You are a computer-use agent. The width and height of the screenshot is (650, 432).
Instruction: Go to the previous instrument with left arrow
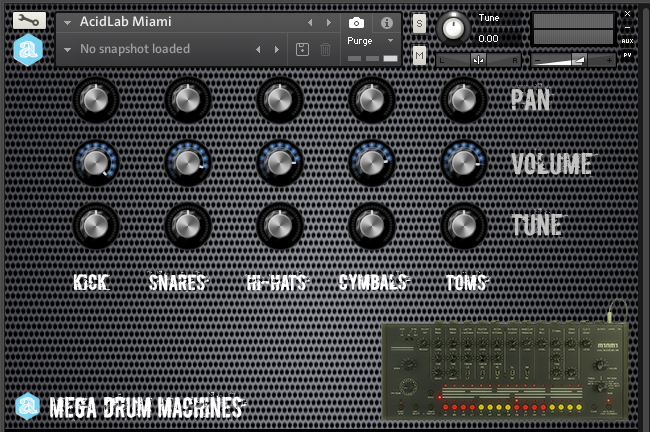click(x=310, y=22)
